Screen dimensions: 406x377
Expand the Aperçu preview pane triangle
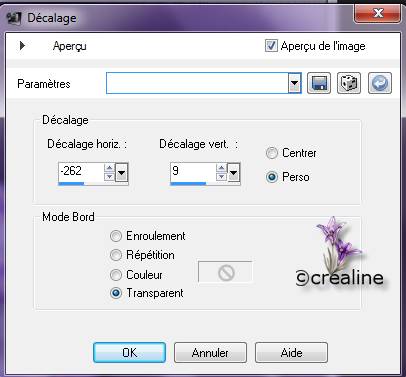22,46
